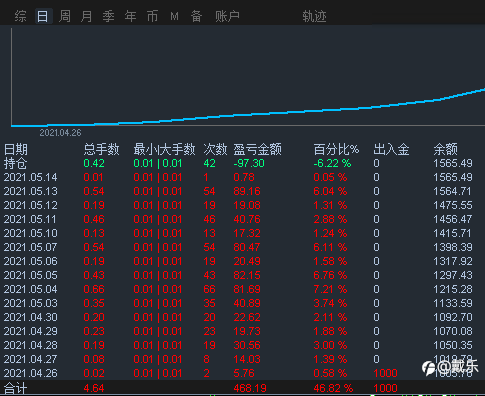The width and height of the screenshot is (485, 396).
Task: Click trade count 66 on 2021.05.04
Action: [209, 289]
